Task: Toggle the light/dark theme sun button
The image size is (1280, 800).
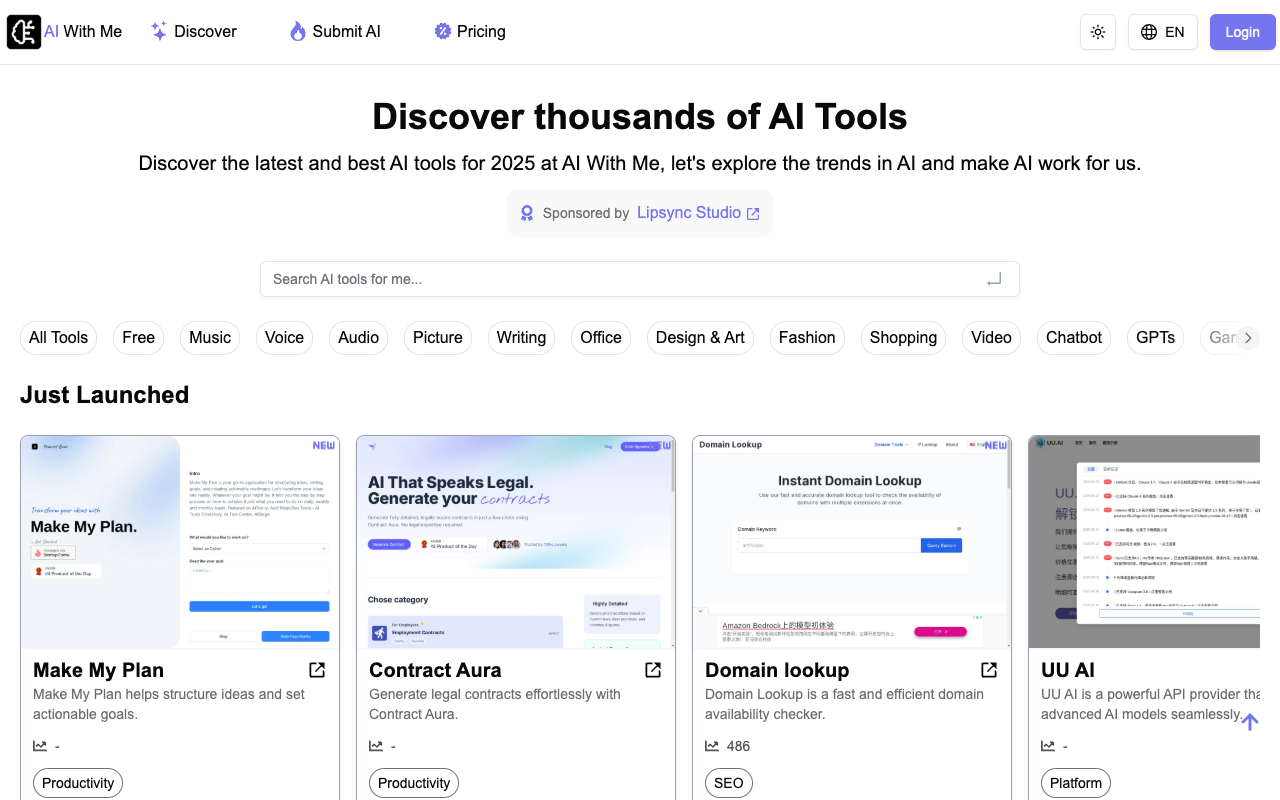Action: pyautogui.click(x=1097, y=32)
